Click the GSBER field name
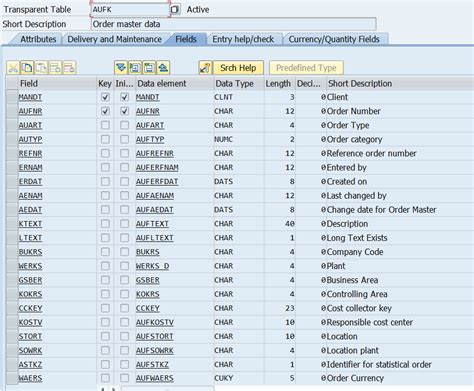Screen dimensions: 474x391 click(x=30, y=280)
